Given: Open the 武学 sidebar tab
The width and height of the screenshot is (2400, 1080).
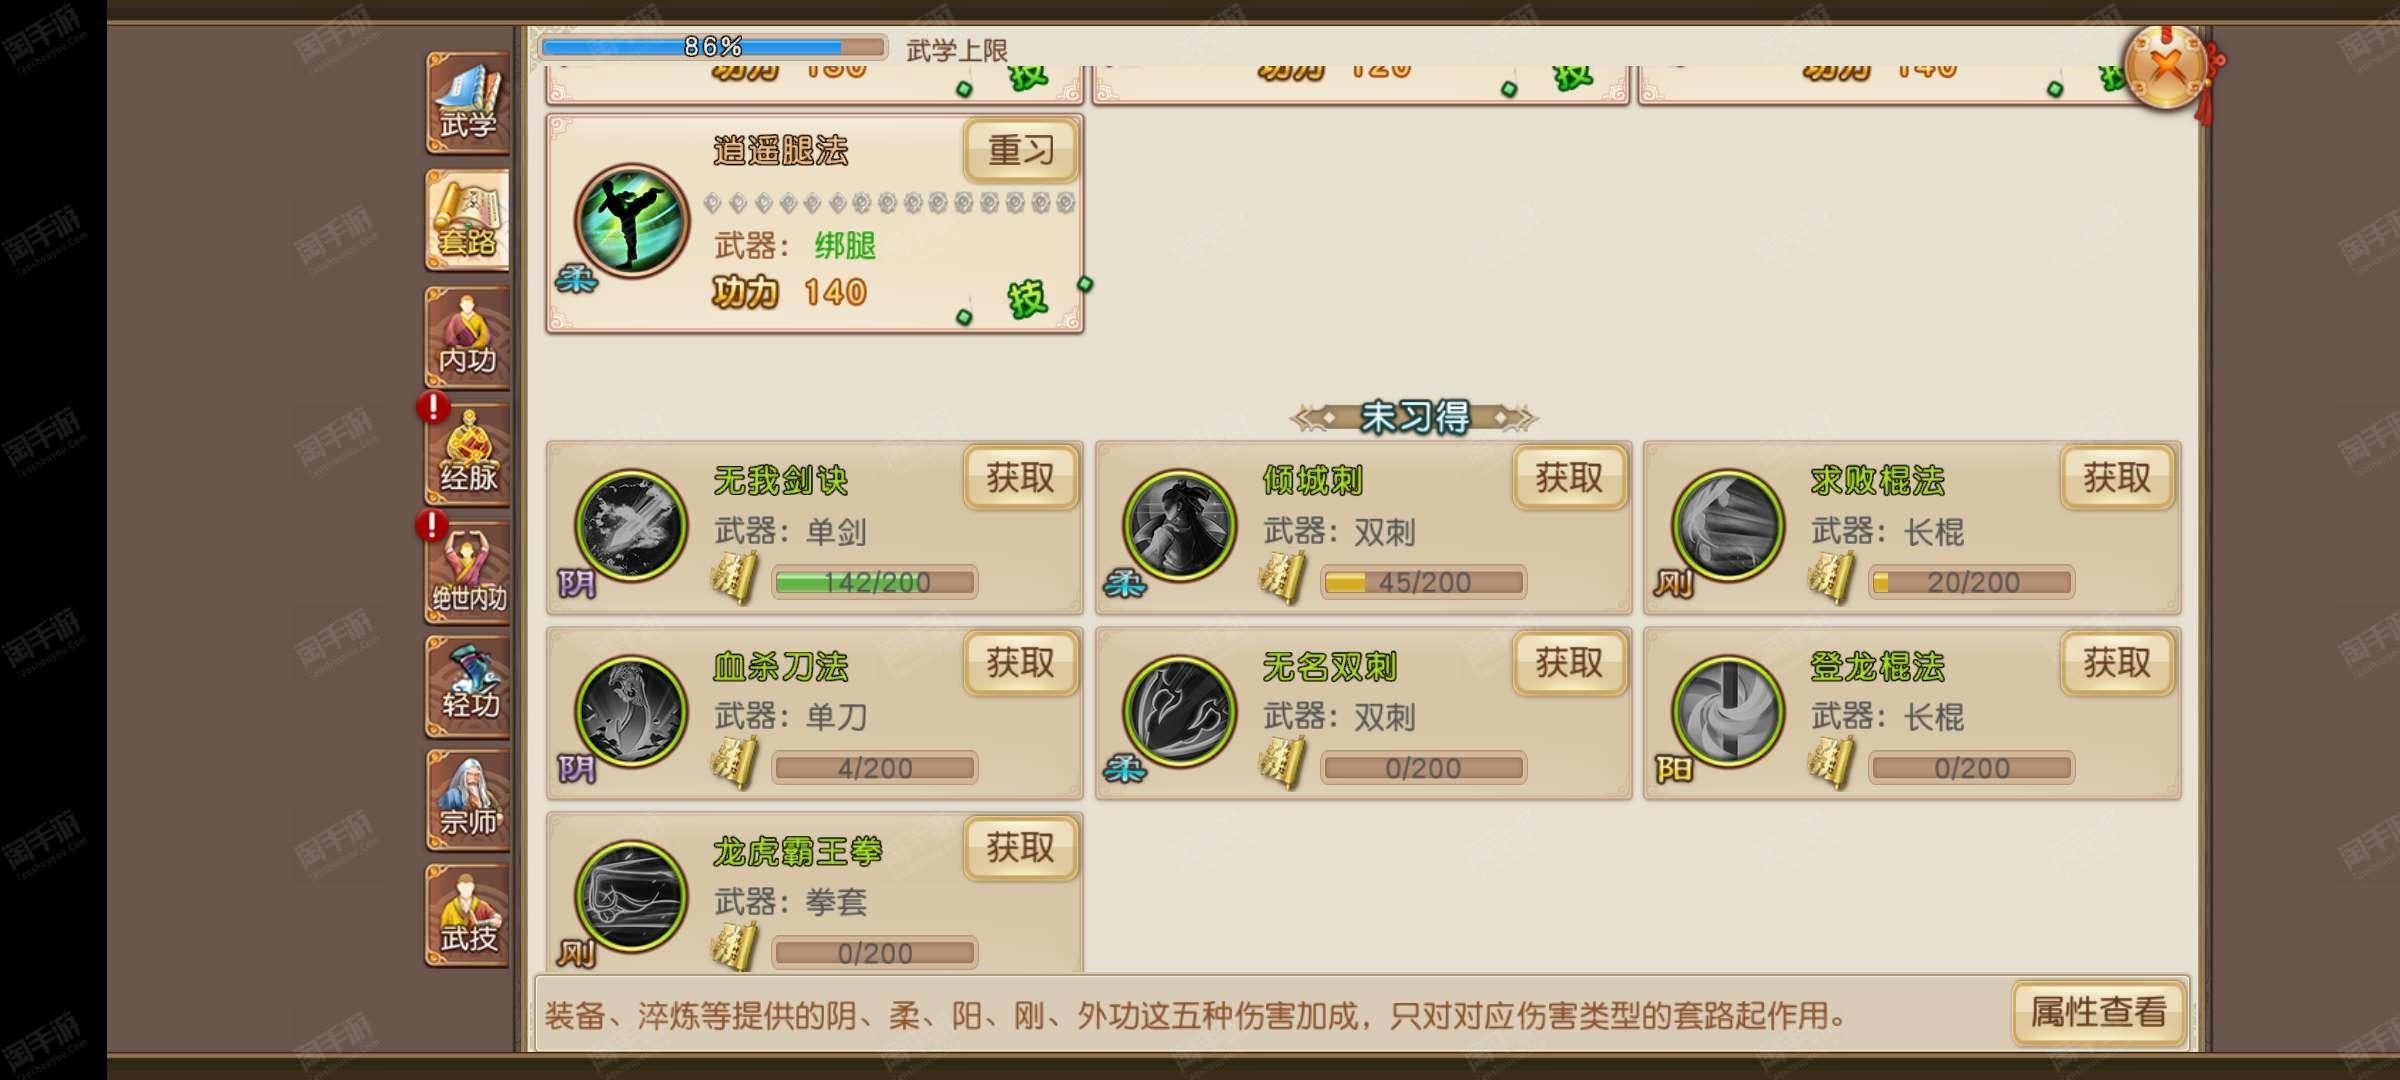Looking at the screenshot, I should pos(468,103).
